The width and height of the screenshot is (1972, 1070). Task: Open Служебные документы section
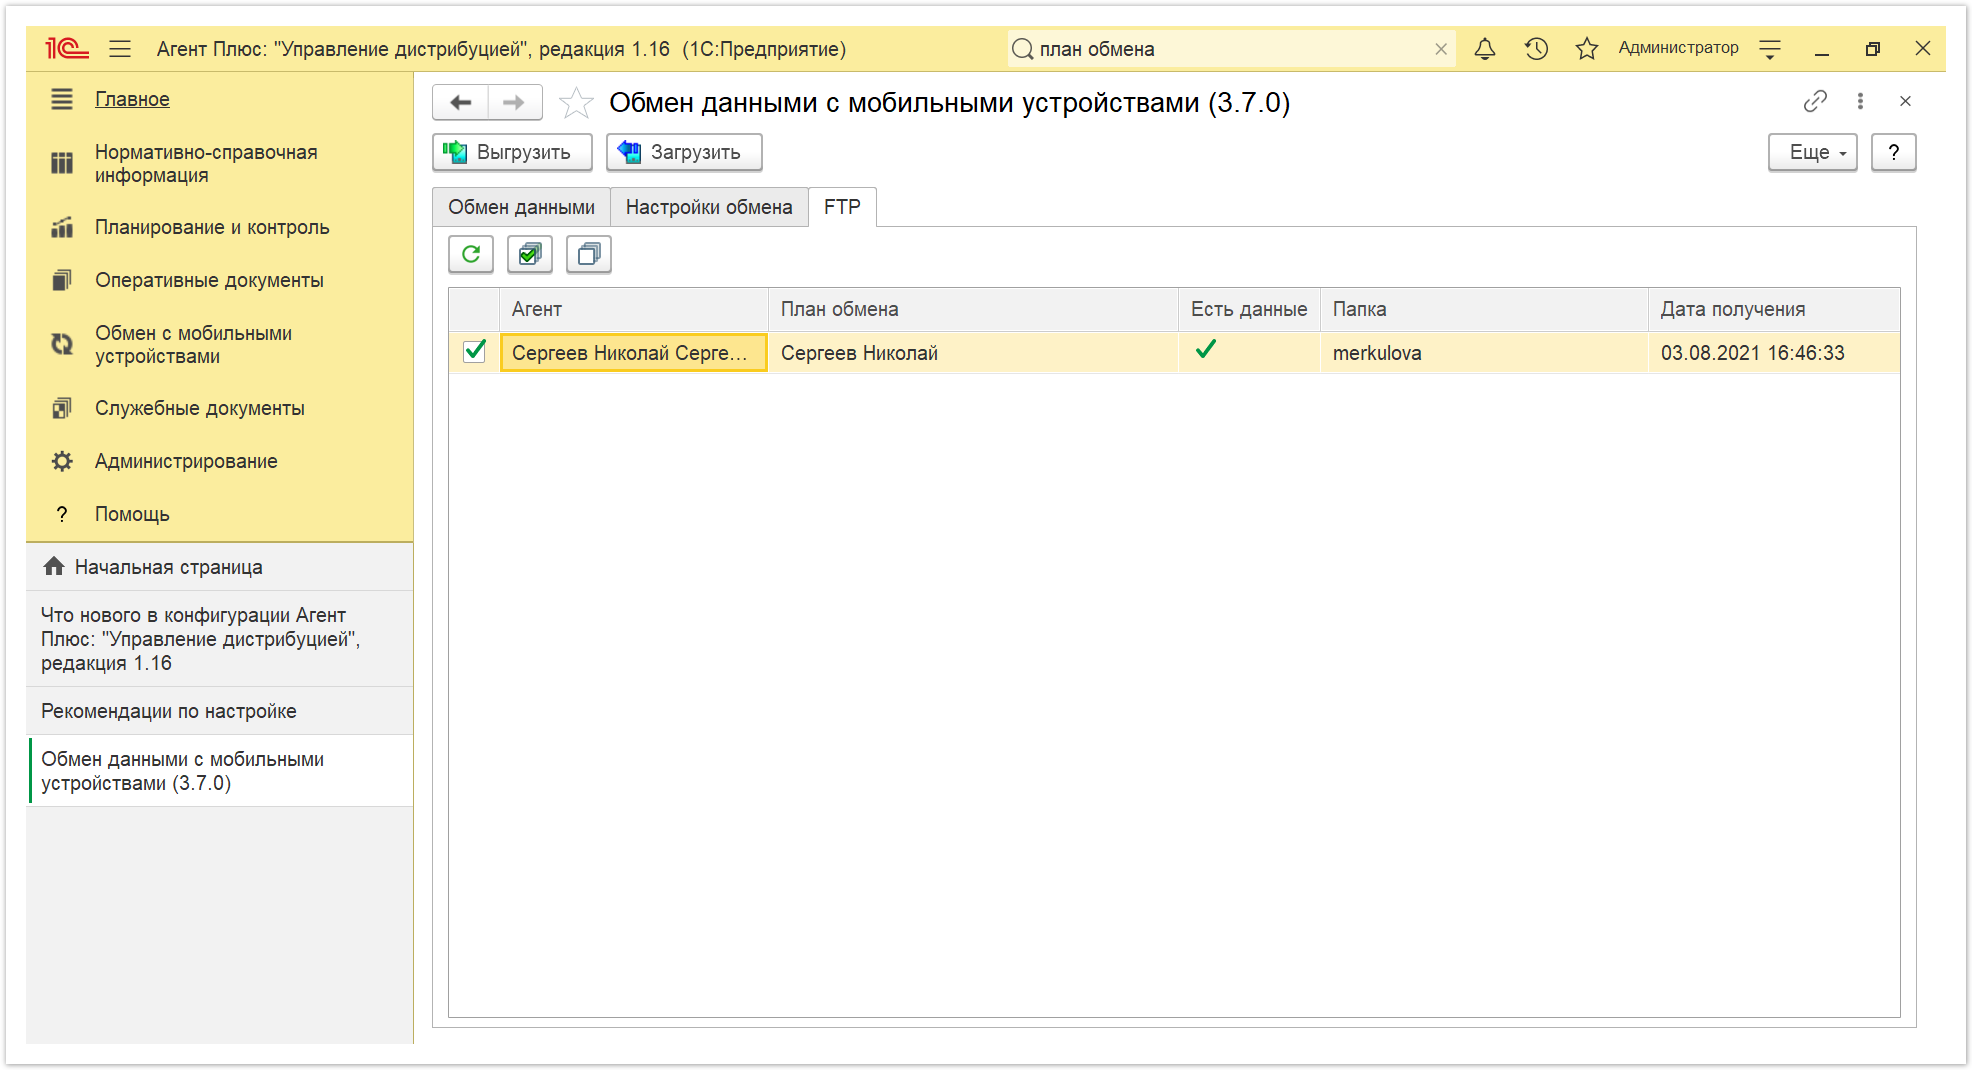tap(199, 408)
